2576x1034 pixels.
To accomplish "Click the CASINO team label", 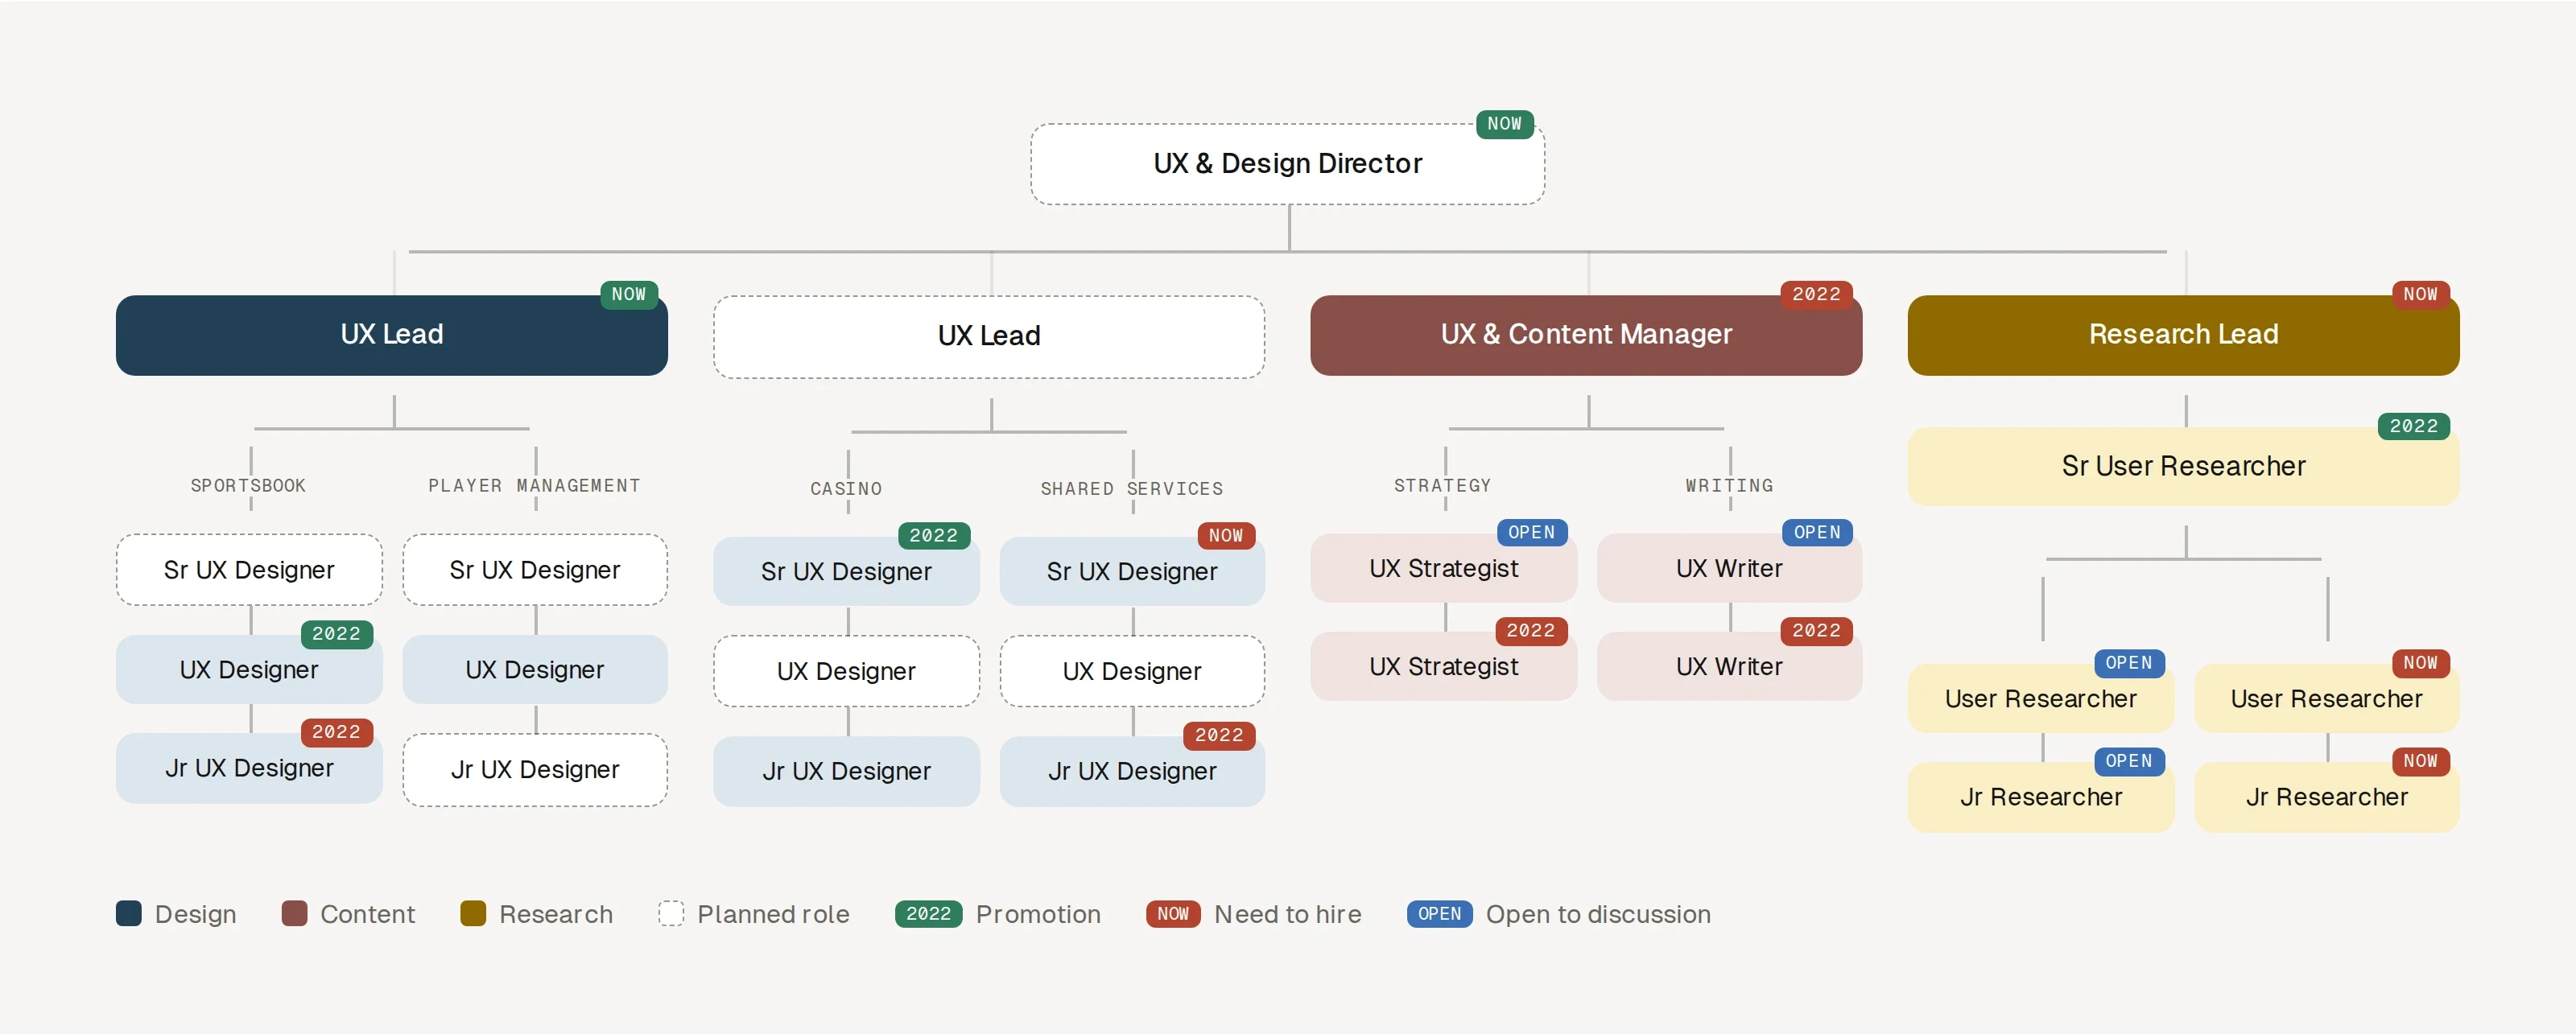I will click(846, 489).
